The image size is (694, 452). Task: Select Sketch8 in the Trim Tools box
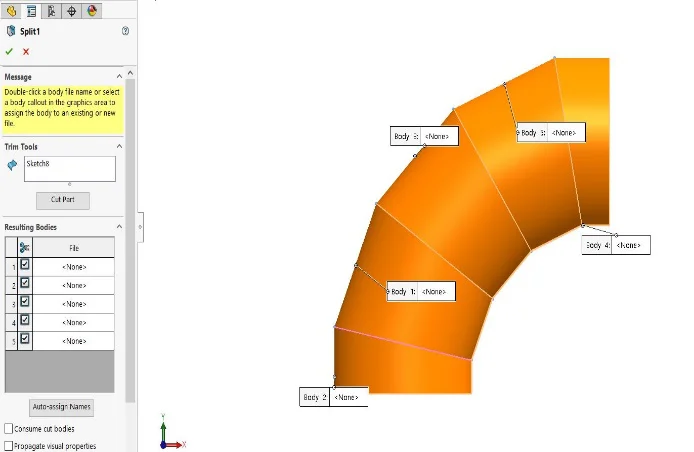click(38, 163)
